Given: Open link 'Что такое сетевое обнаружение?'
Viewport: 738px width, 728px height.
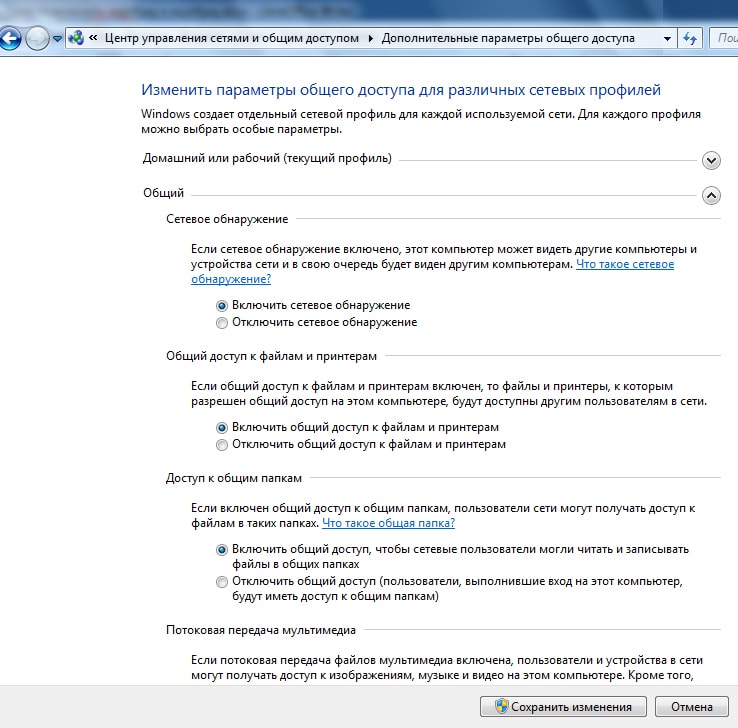Looking at the screenshot, I should pyautogui.click(x=625, y=264).
